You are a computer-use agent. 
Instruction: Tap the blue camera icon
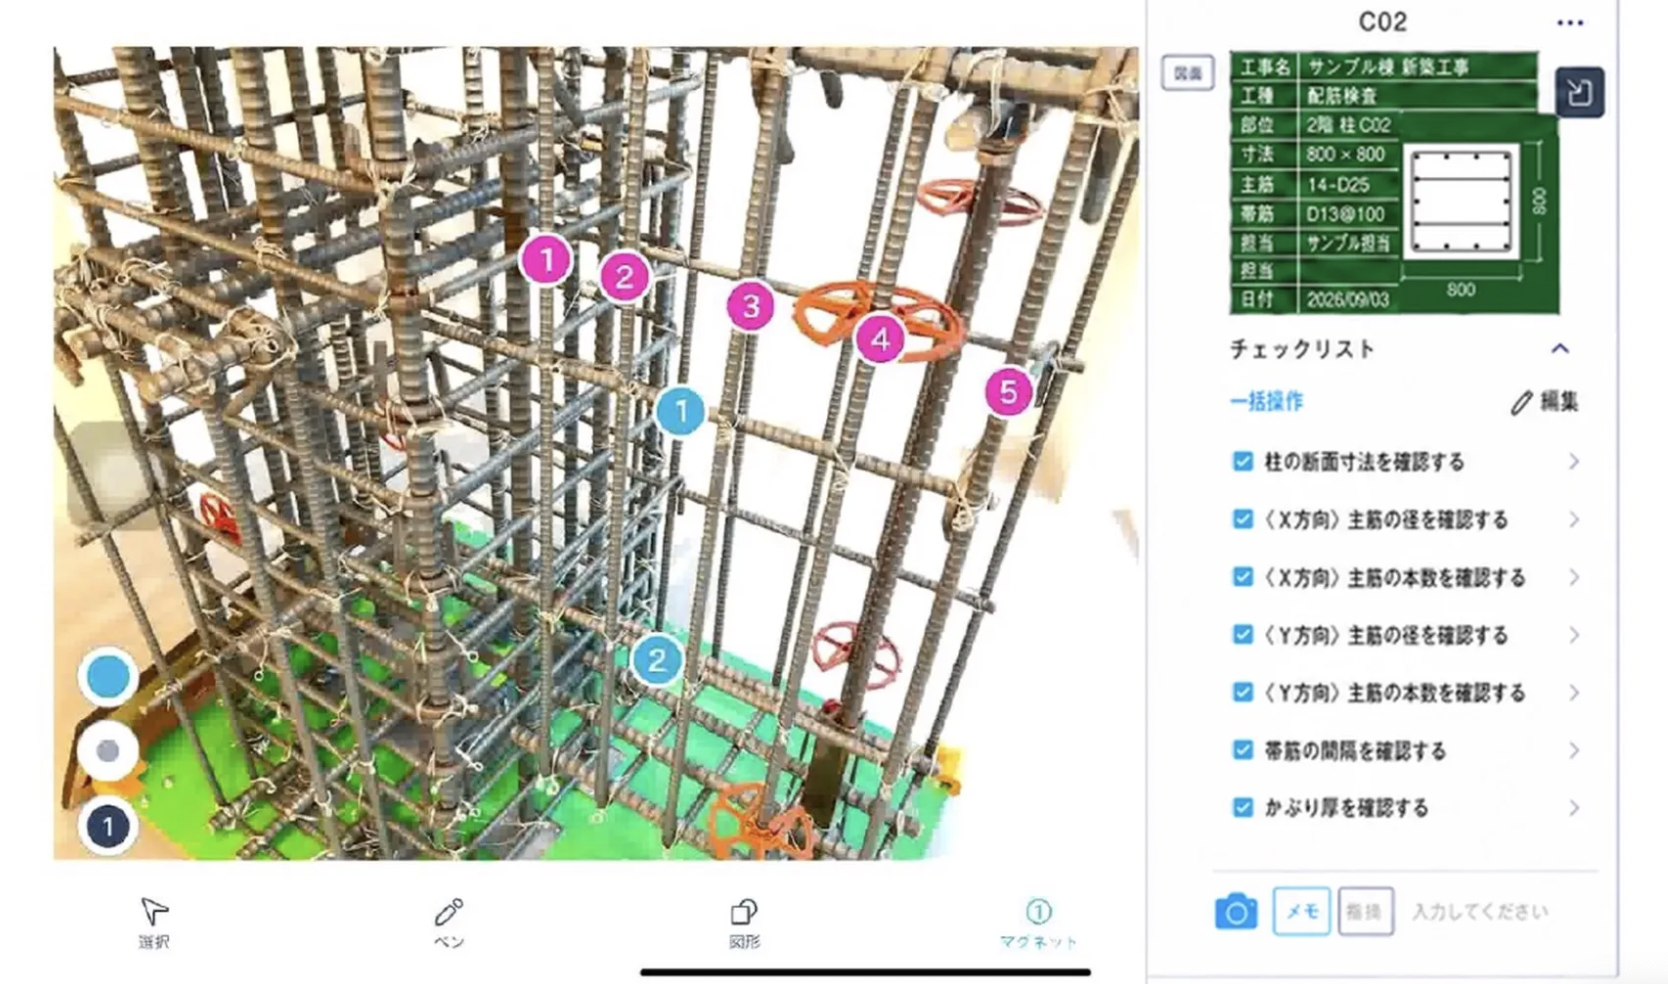click(x=1236, y=911)
